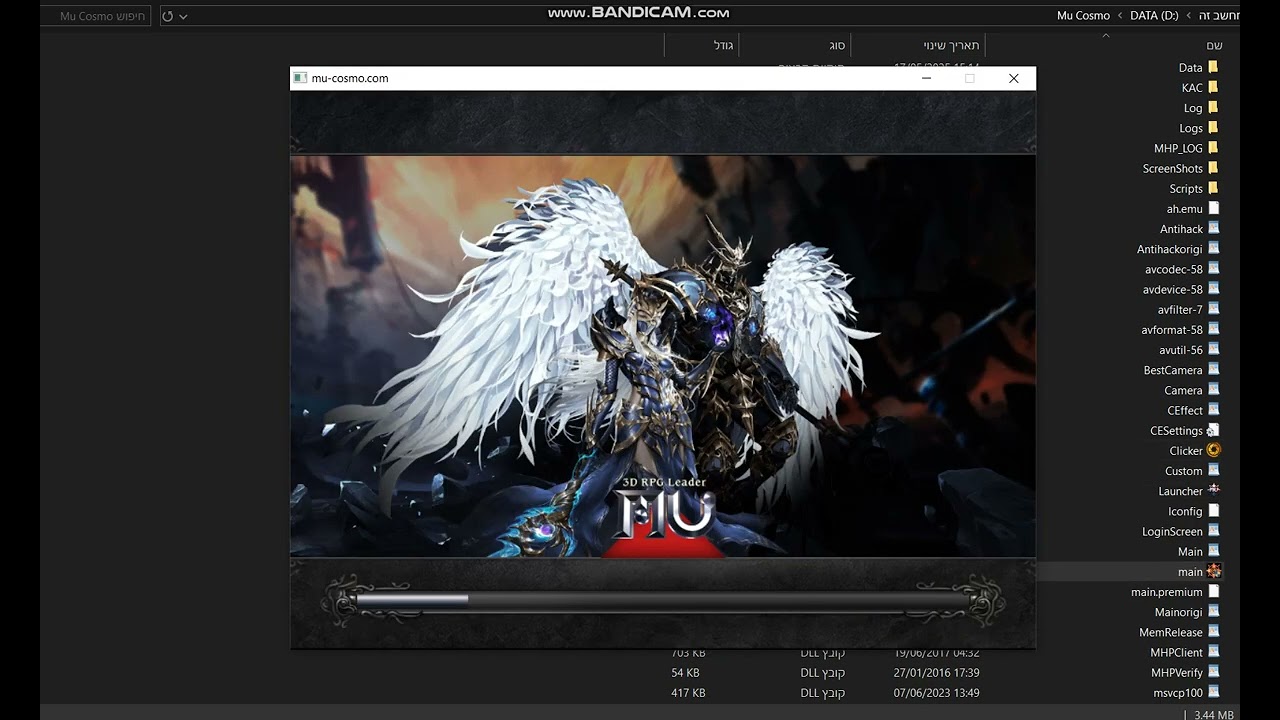Click the 3.44 MB status bar text
The image size is (1280, 720).
[x=1214, y=714]
